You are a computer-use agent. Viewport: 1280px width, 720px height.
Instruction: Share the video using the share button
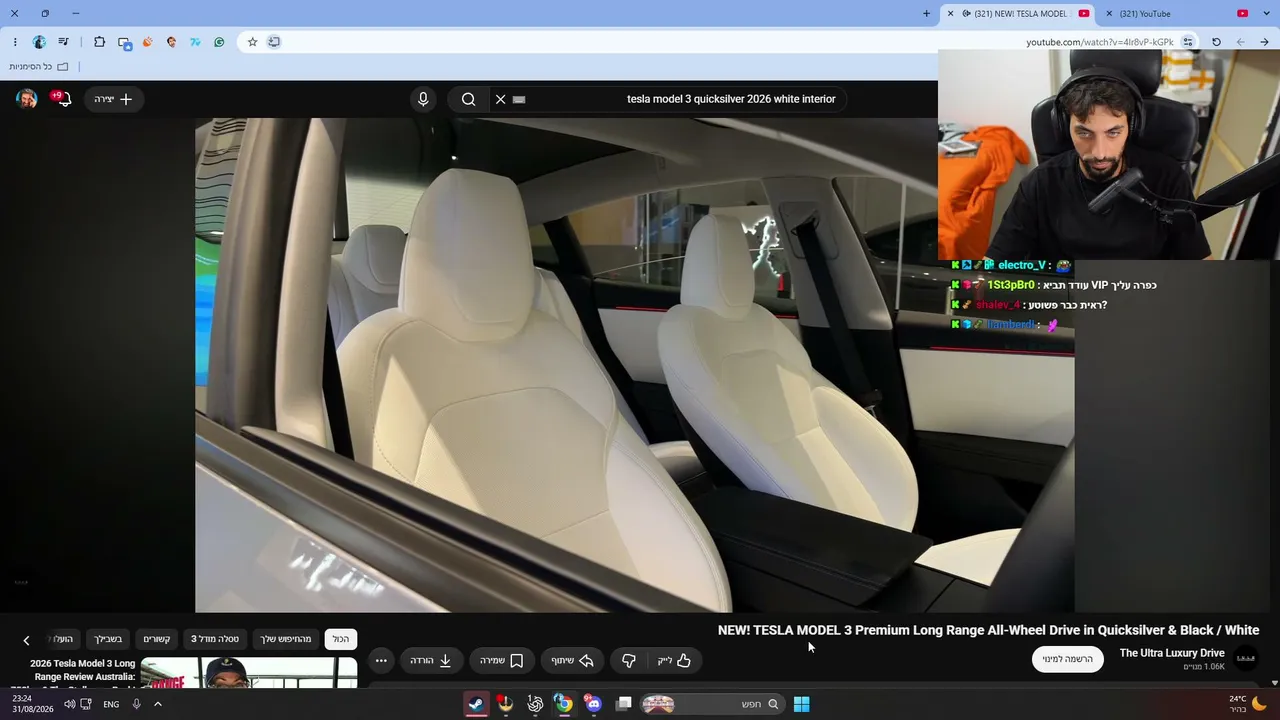[572, 660]
